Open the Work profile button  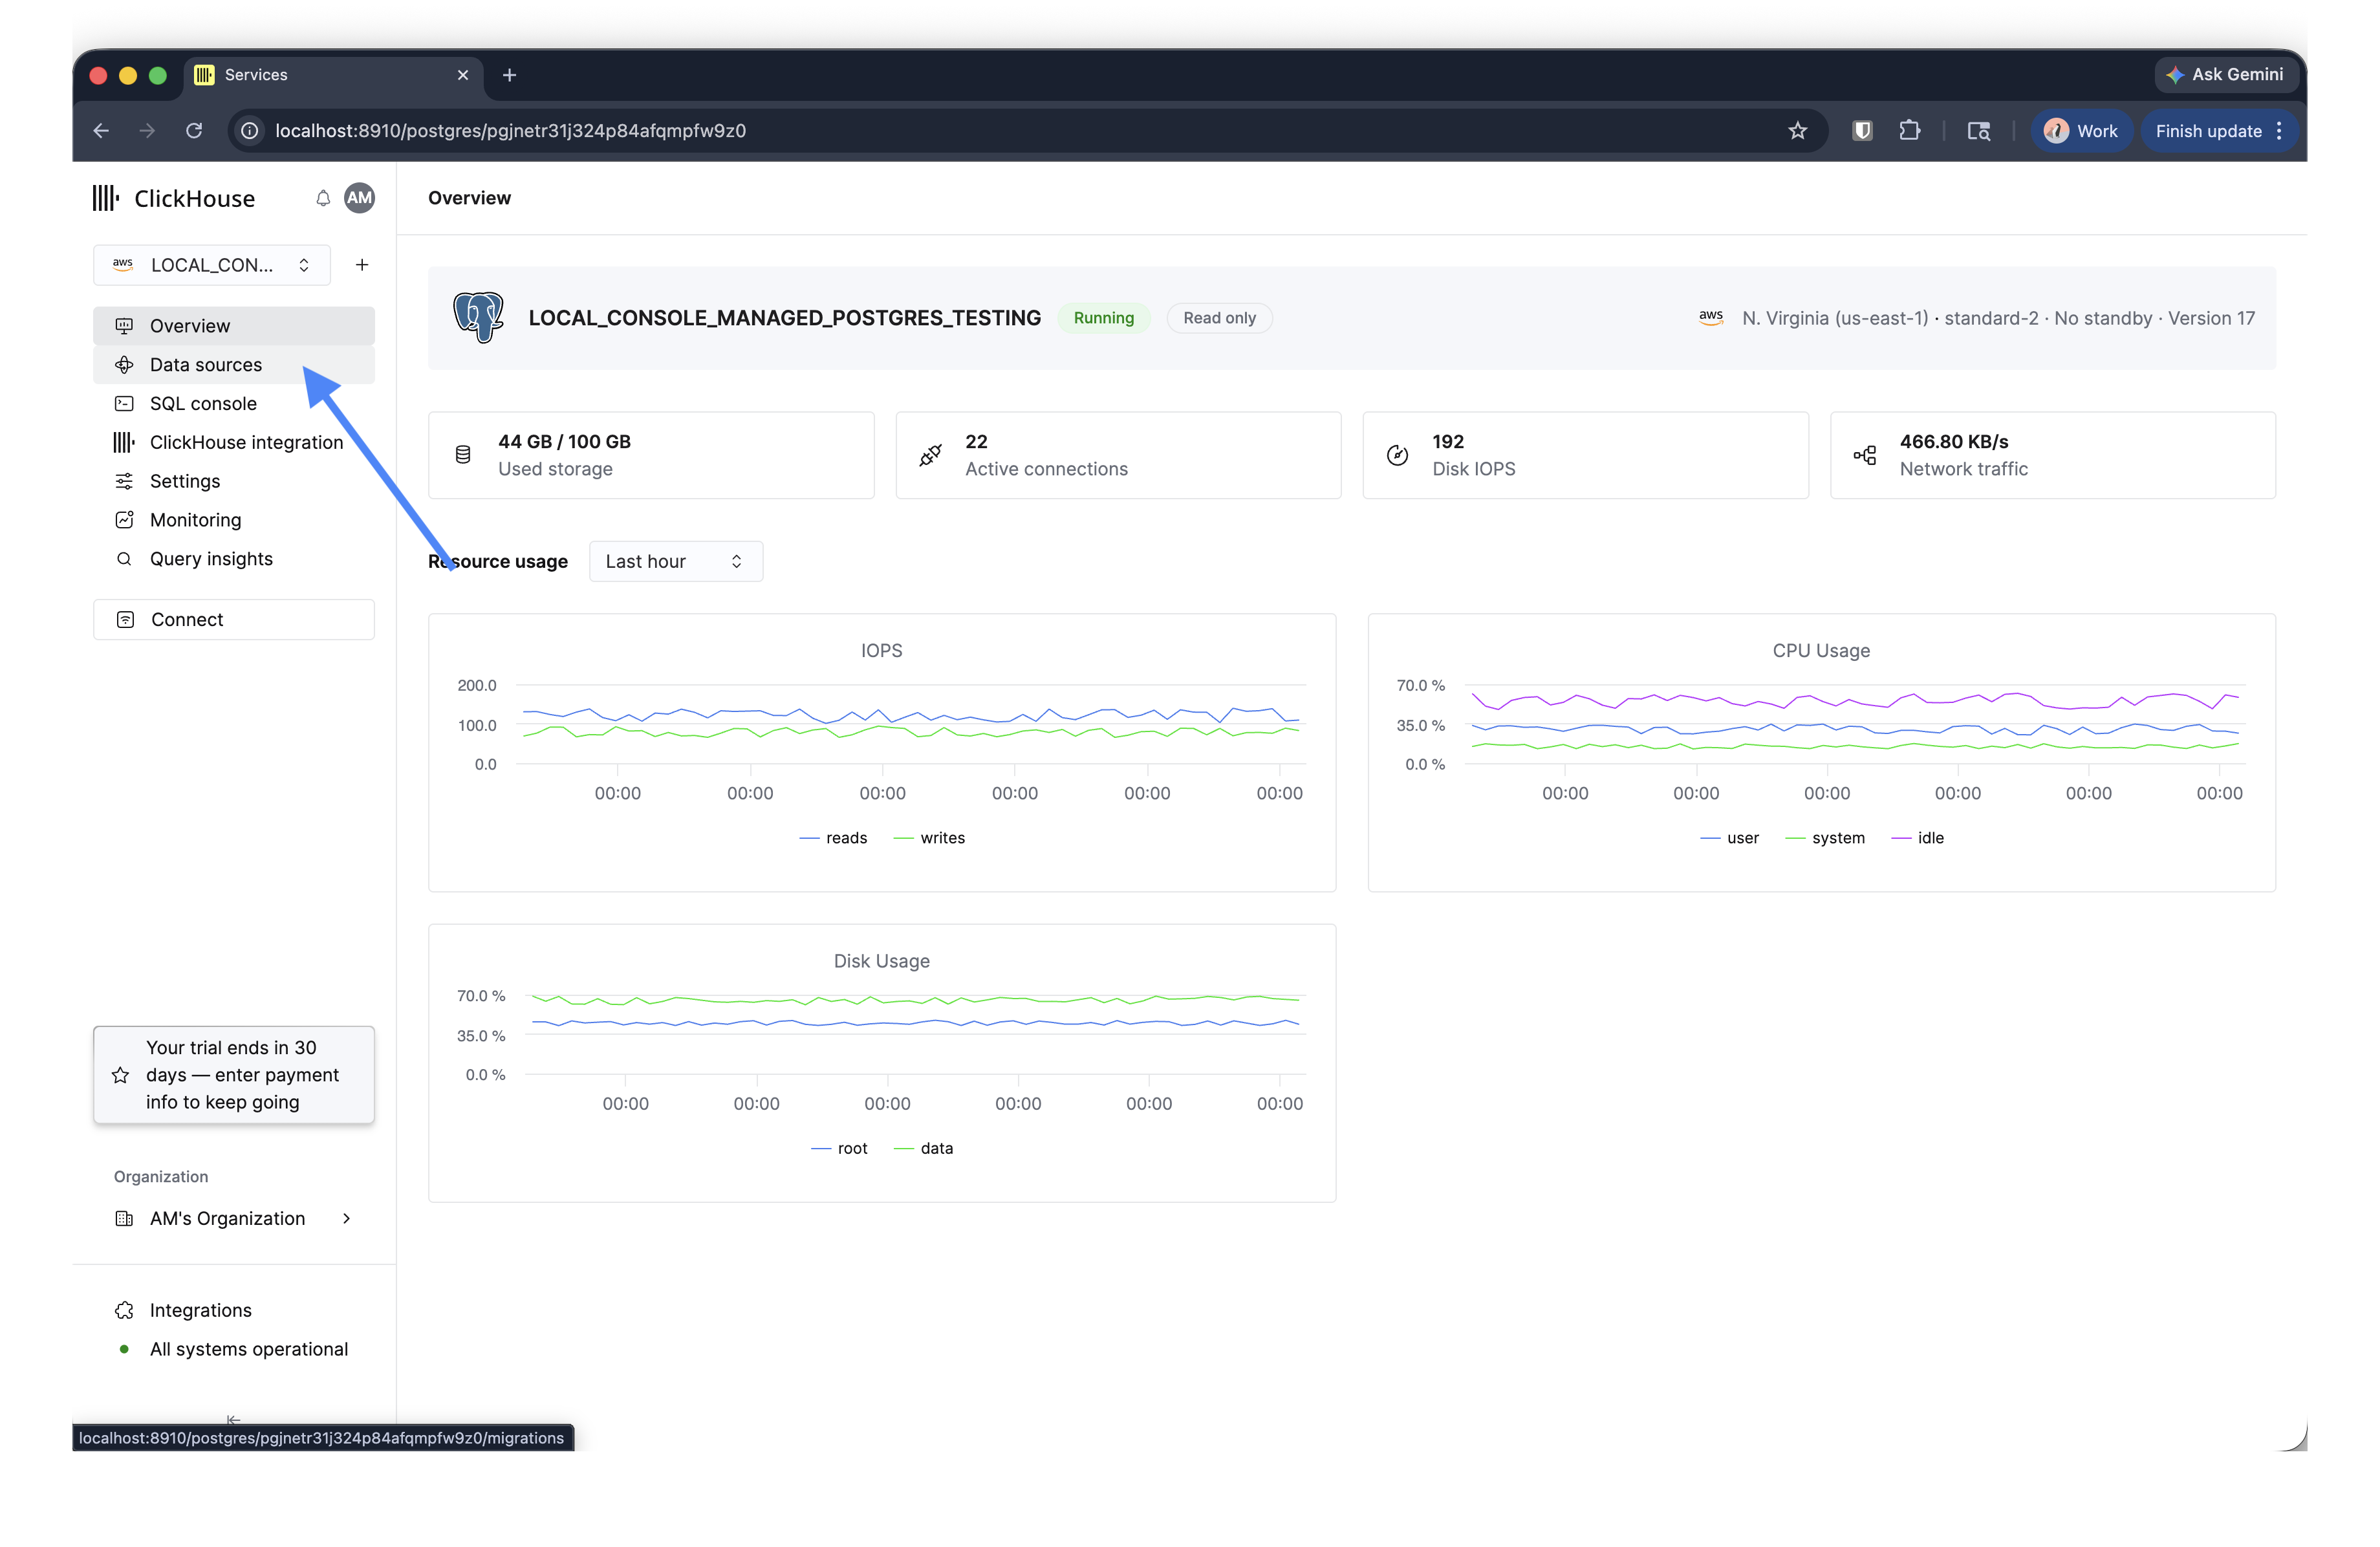tap(2081, 131)
